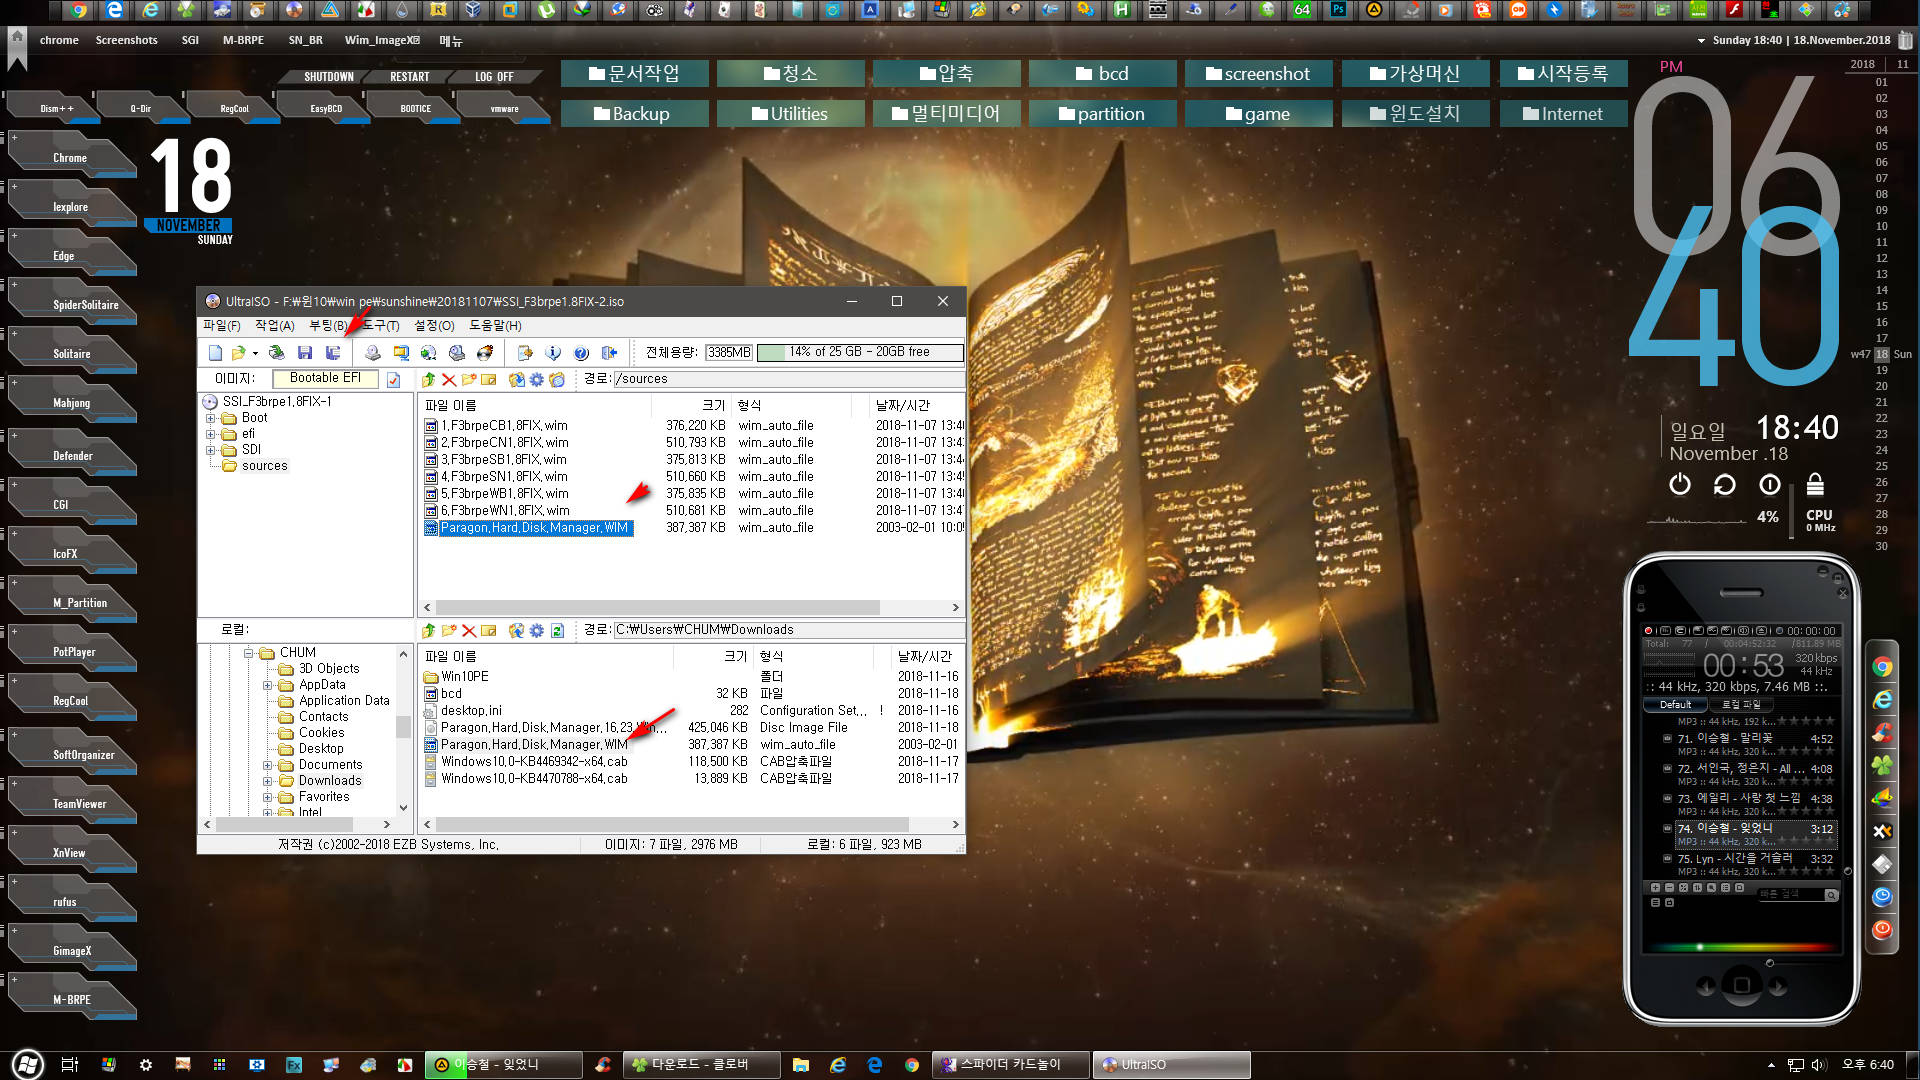Image resolution: width=1920 pixels, height=1080 pixels.
Task: Click the Open file icon in UltraISO toolbar
Action: 238,352
